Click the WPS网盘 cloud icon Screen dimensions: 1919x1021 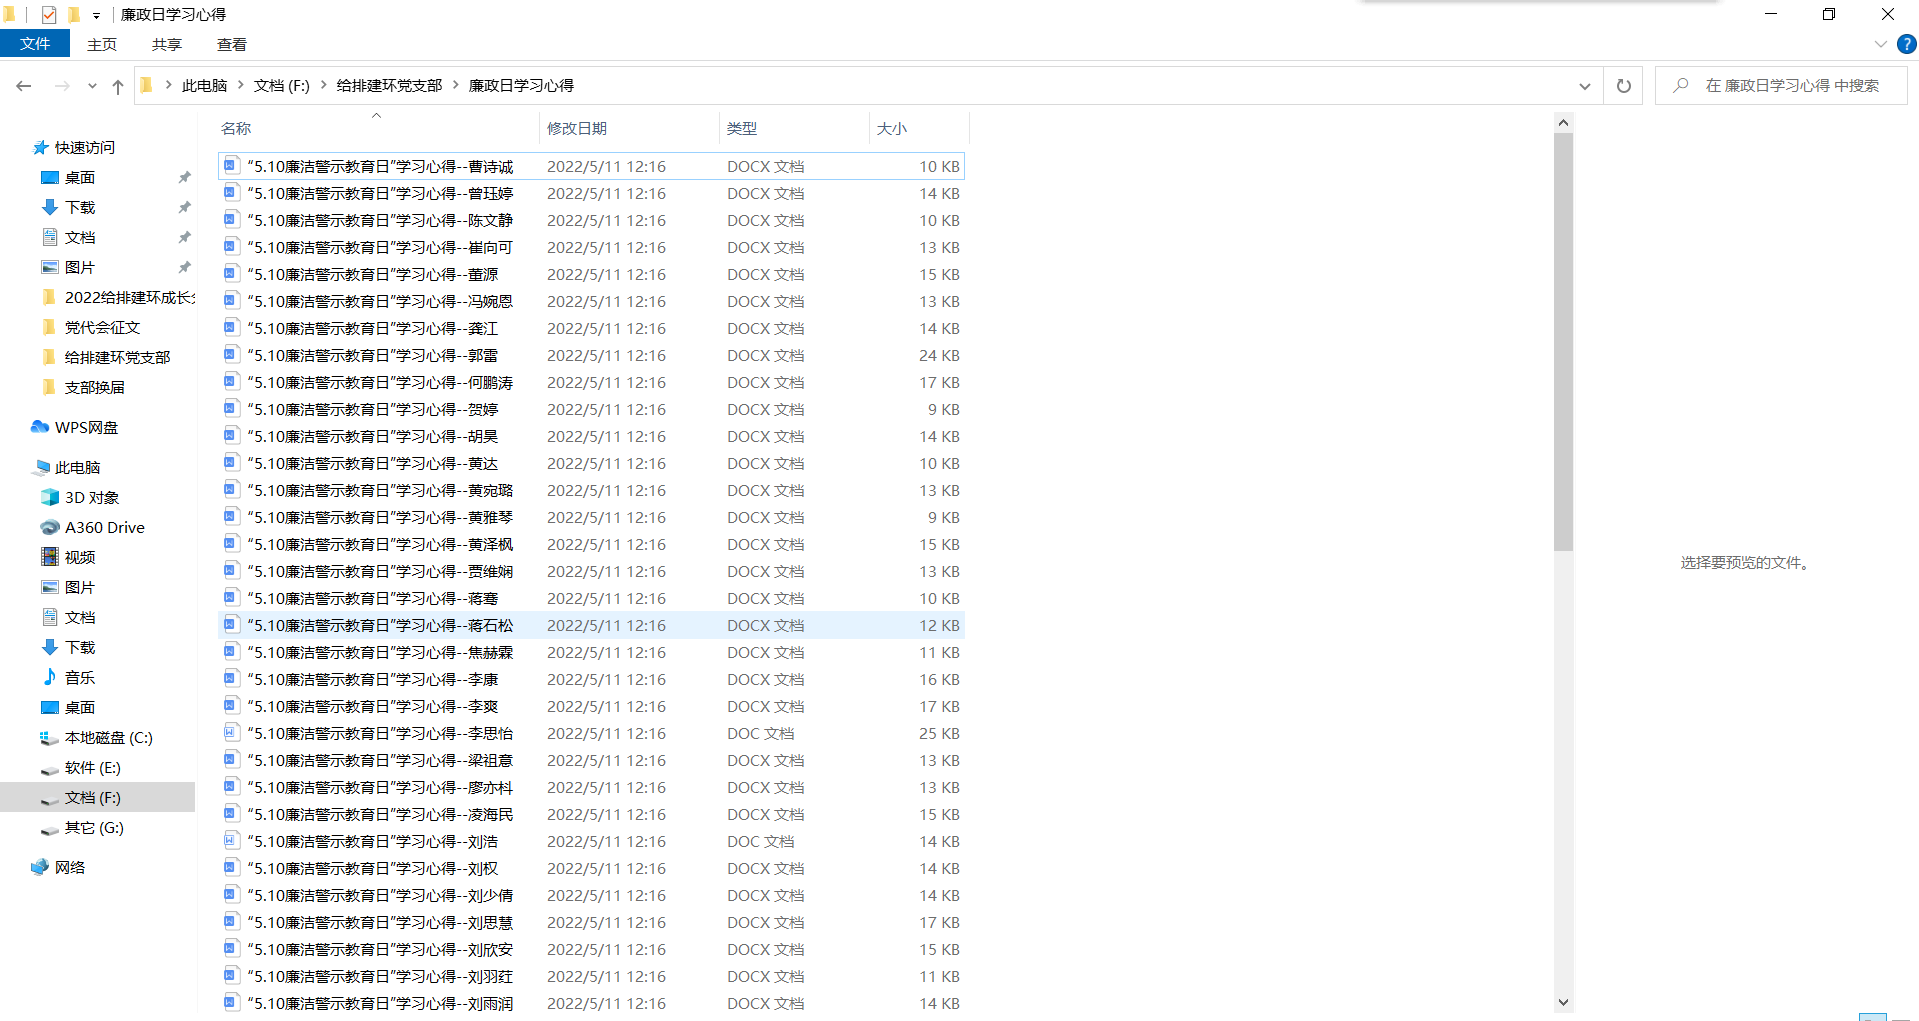(40, 427)
